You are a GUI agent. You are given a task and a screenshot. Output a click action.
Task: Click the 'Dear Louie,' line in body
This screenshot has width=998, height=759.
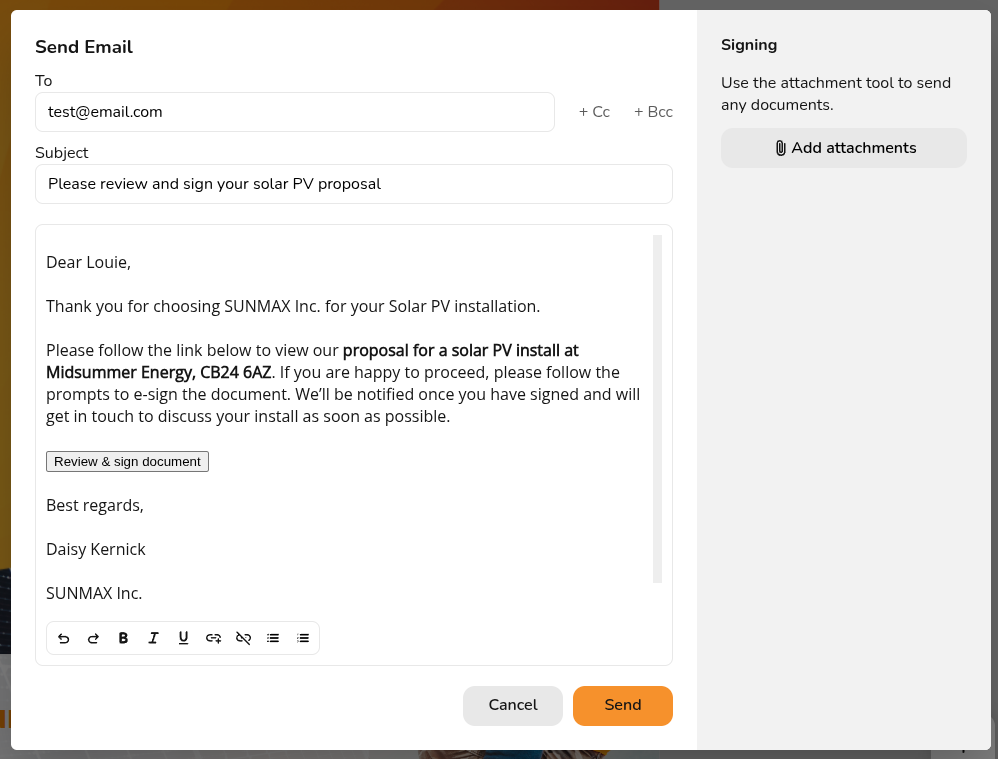click(88, 262)
